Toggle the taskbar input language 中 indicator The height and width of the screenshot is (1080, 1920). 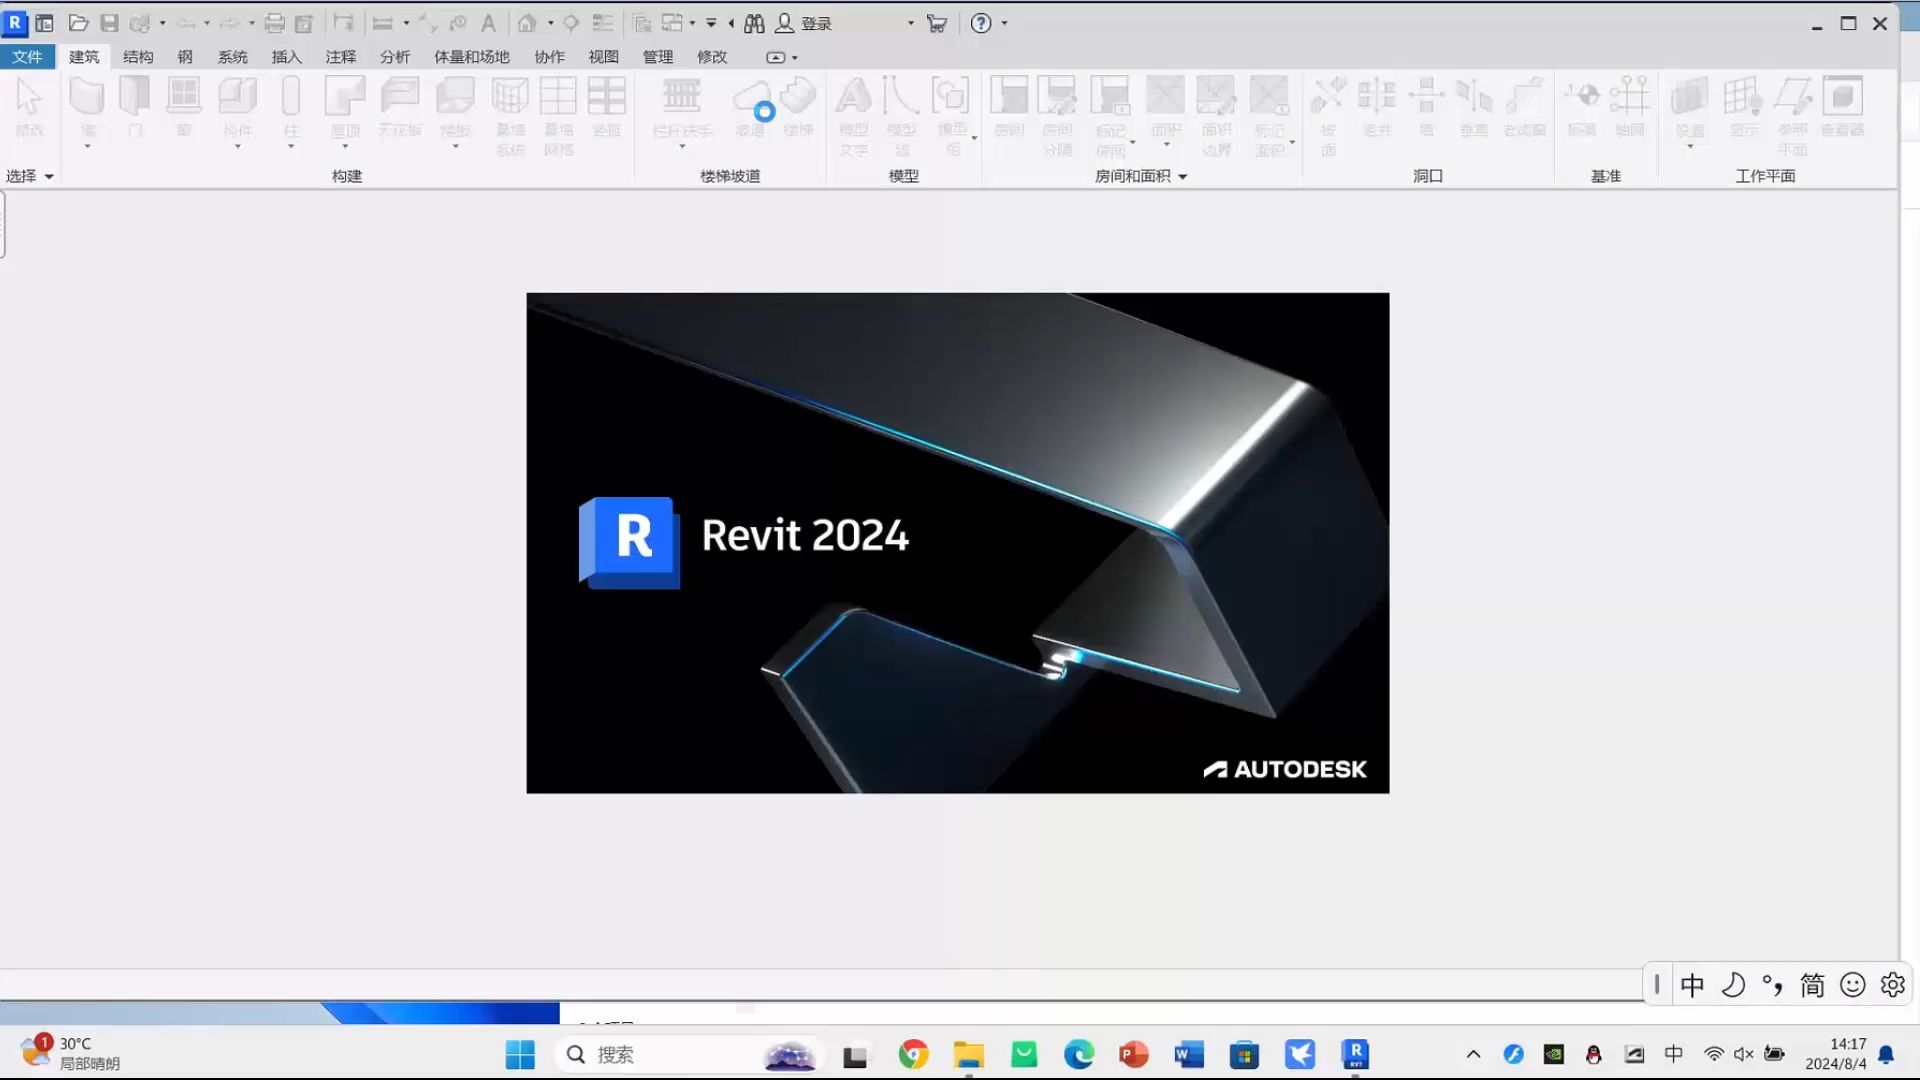pos(1673,1054)
